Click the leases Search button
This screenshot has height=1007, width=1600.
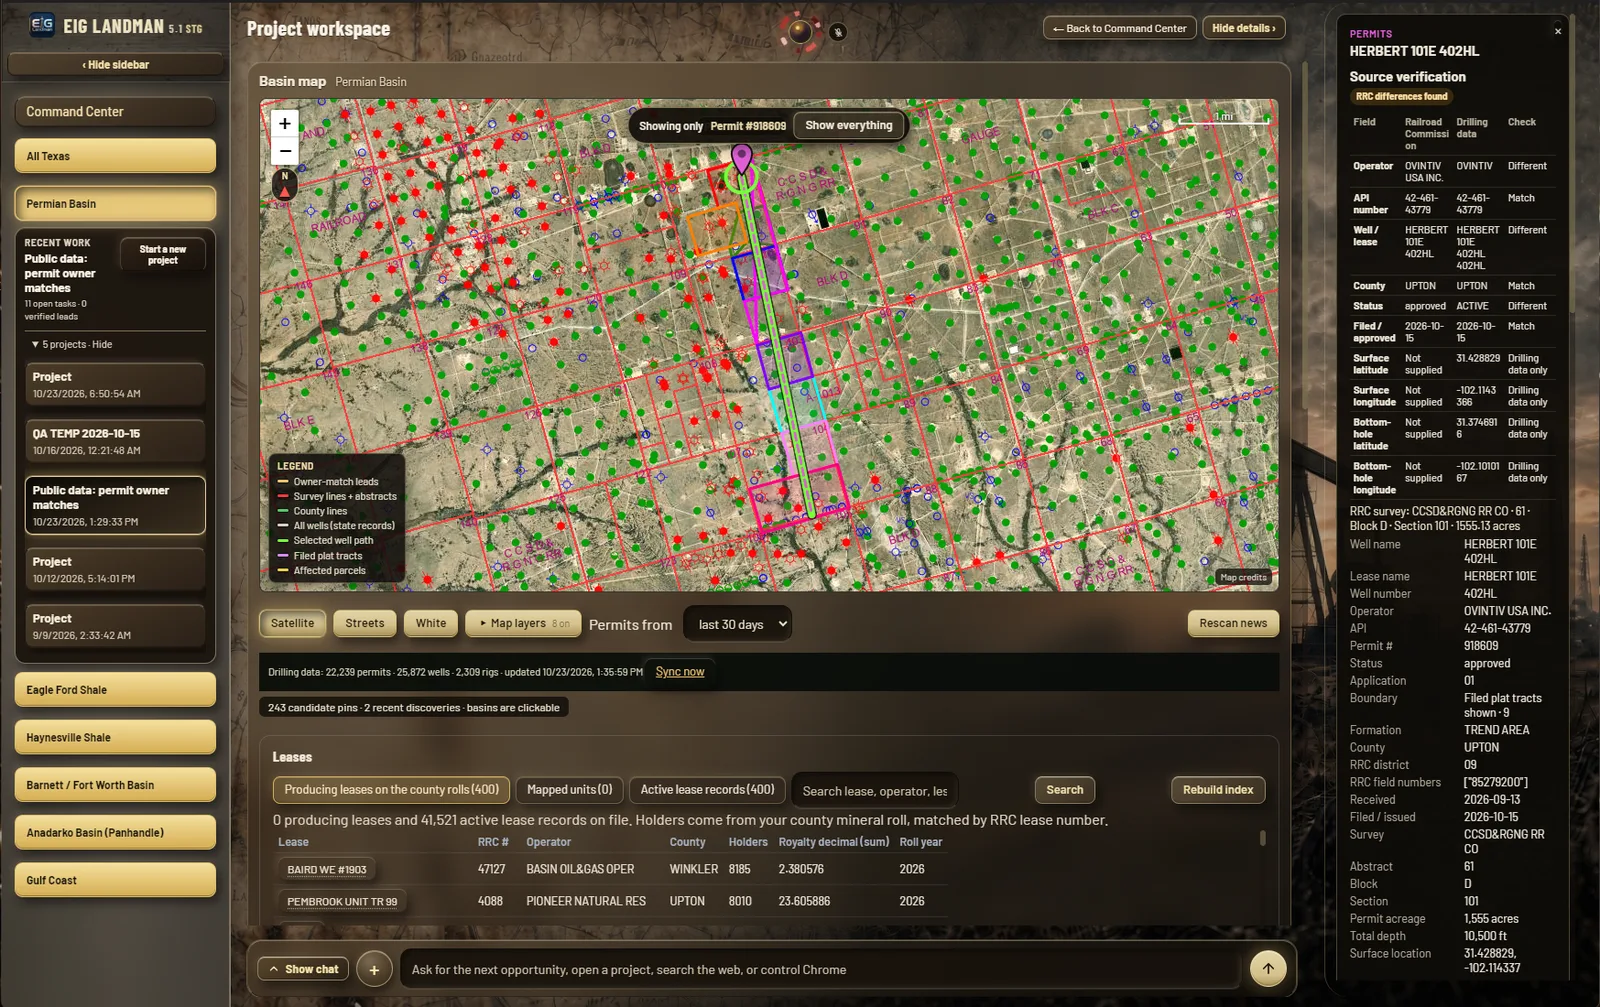(x=1064, y=790)
